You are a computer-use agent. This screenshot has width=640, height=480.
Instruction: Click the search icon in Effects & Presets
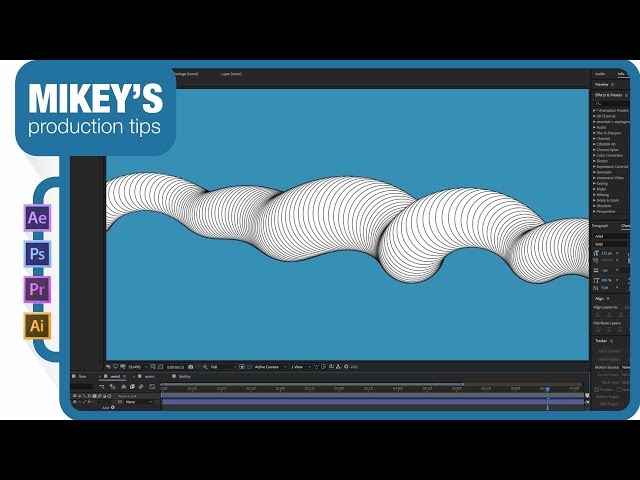coord(598,103)
